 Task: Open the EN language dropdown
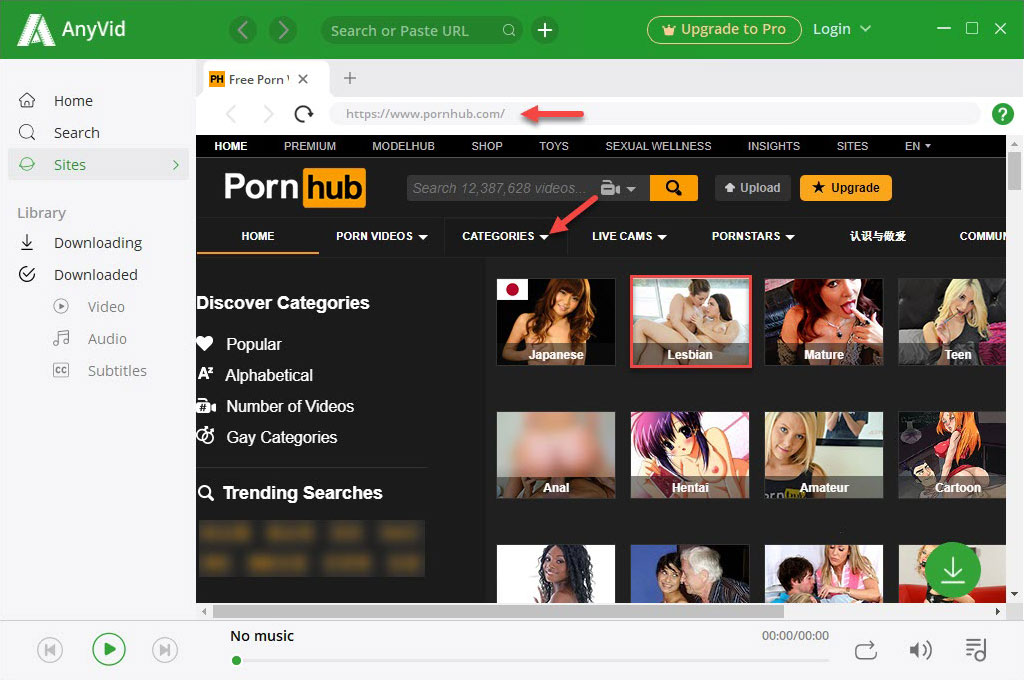click(x=918, y=146)
